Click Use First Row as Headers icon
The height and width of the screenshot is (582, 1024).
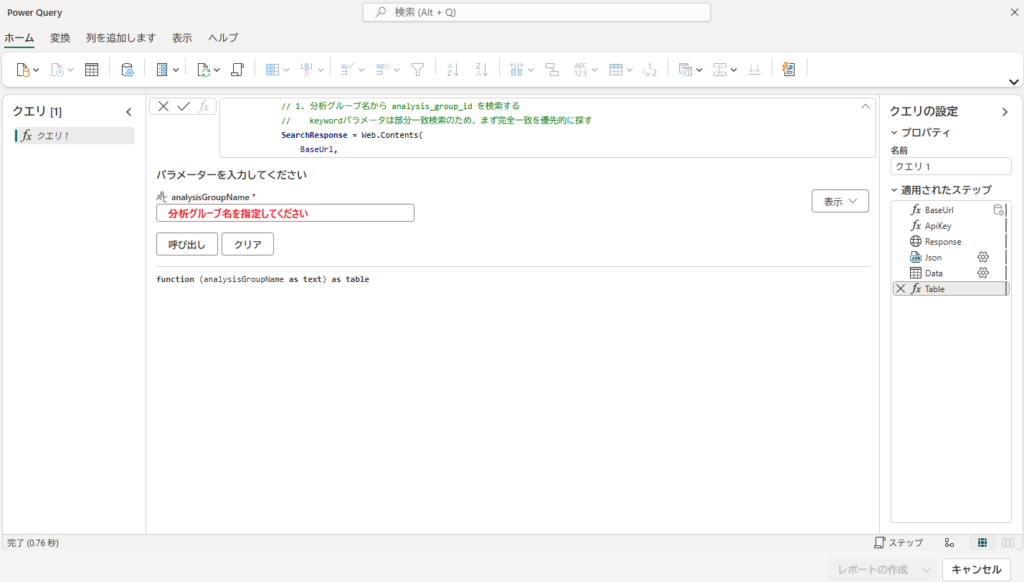tap(616, 69)
